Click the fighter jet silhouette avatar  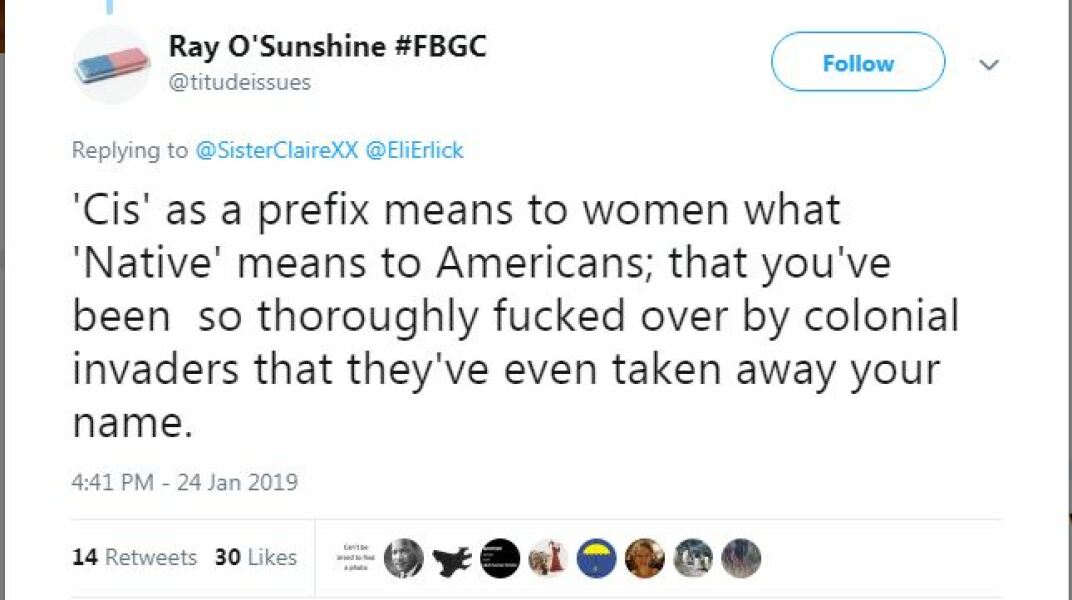click(450, 557)
